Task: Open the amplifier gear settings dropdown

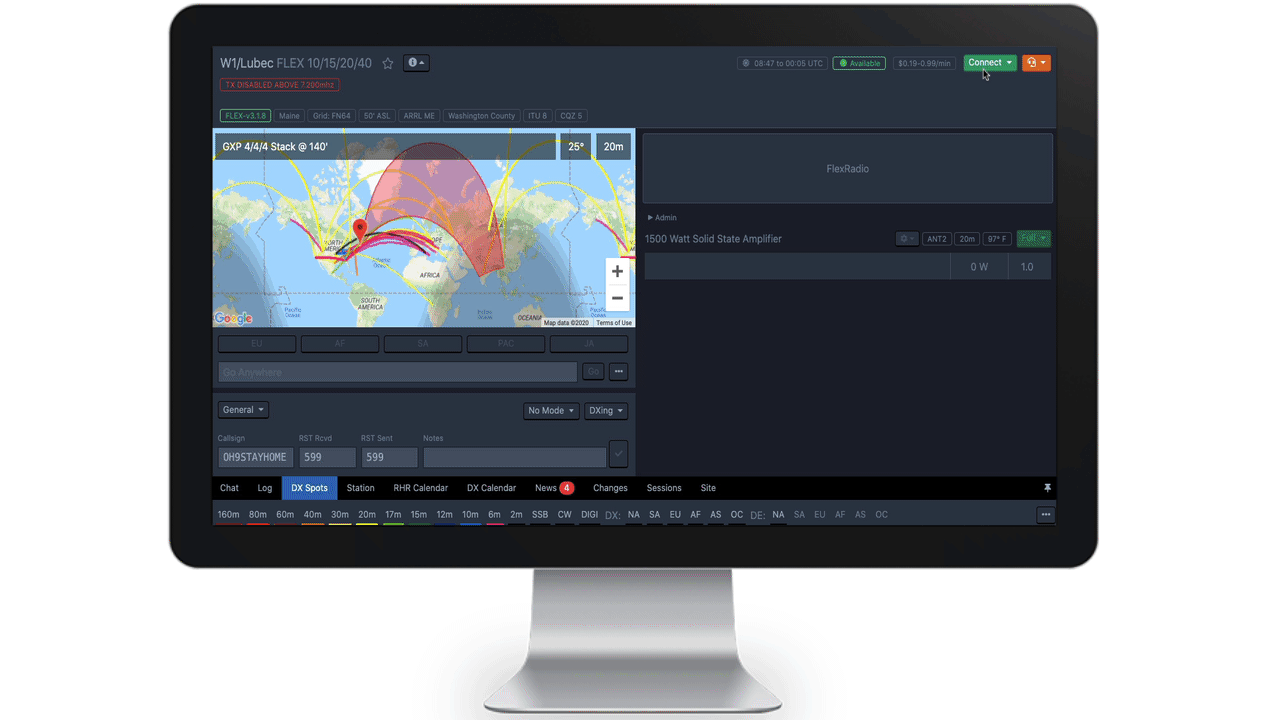Action: pyautogui.click(x=906, y=239)
